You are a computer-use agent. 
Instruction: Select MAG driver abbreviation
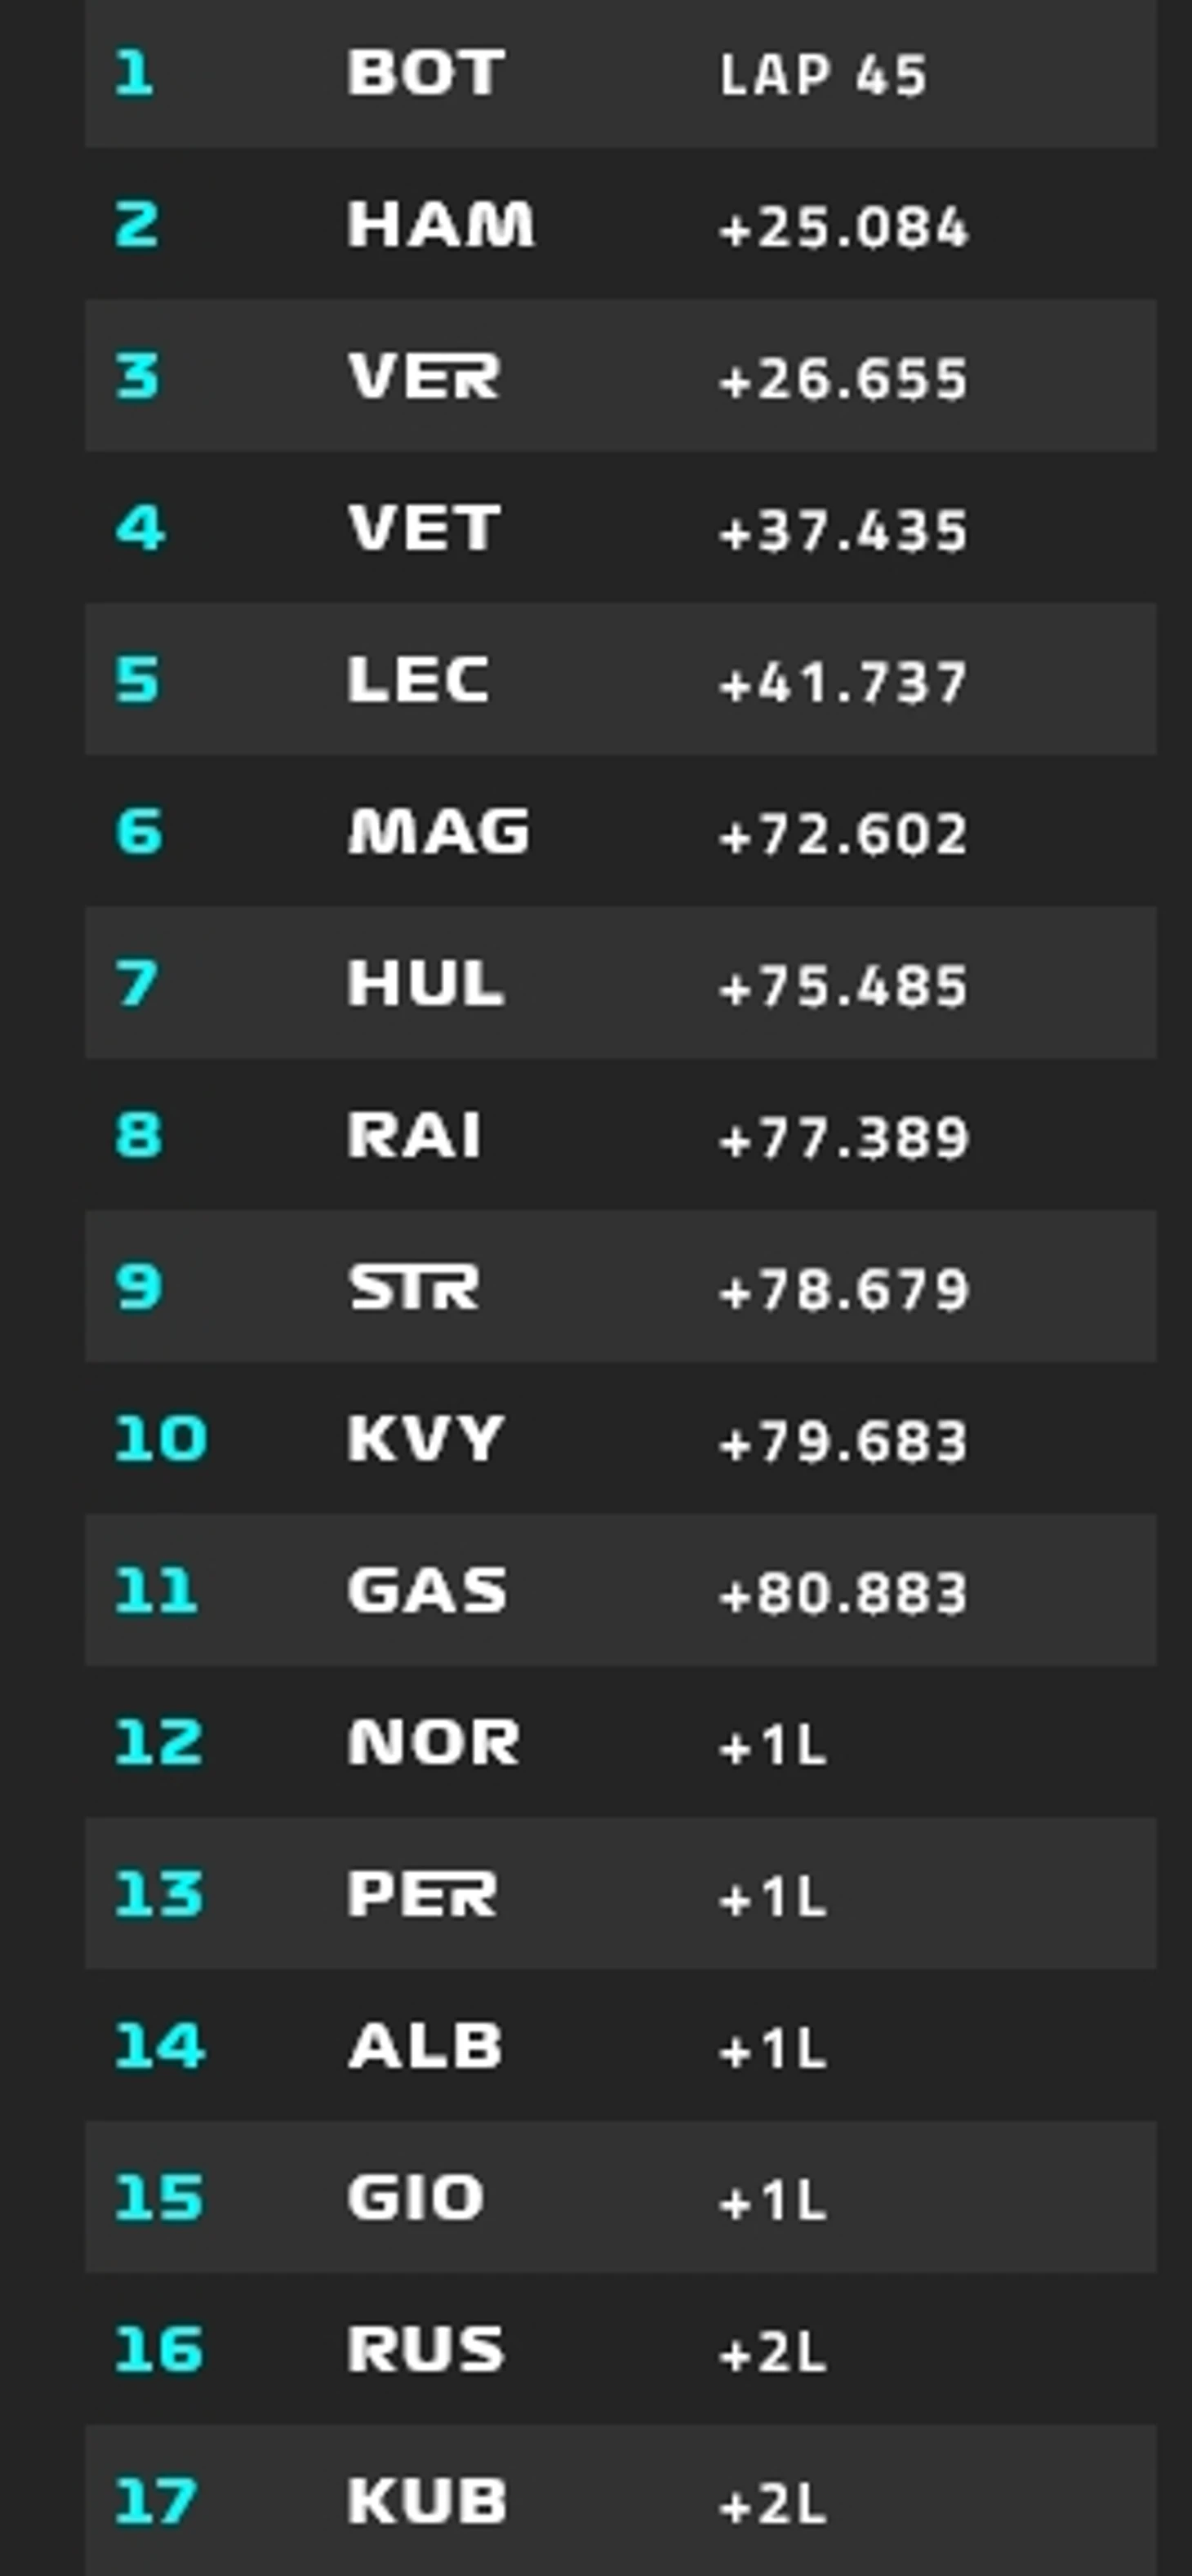(x=438, y=832)
